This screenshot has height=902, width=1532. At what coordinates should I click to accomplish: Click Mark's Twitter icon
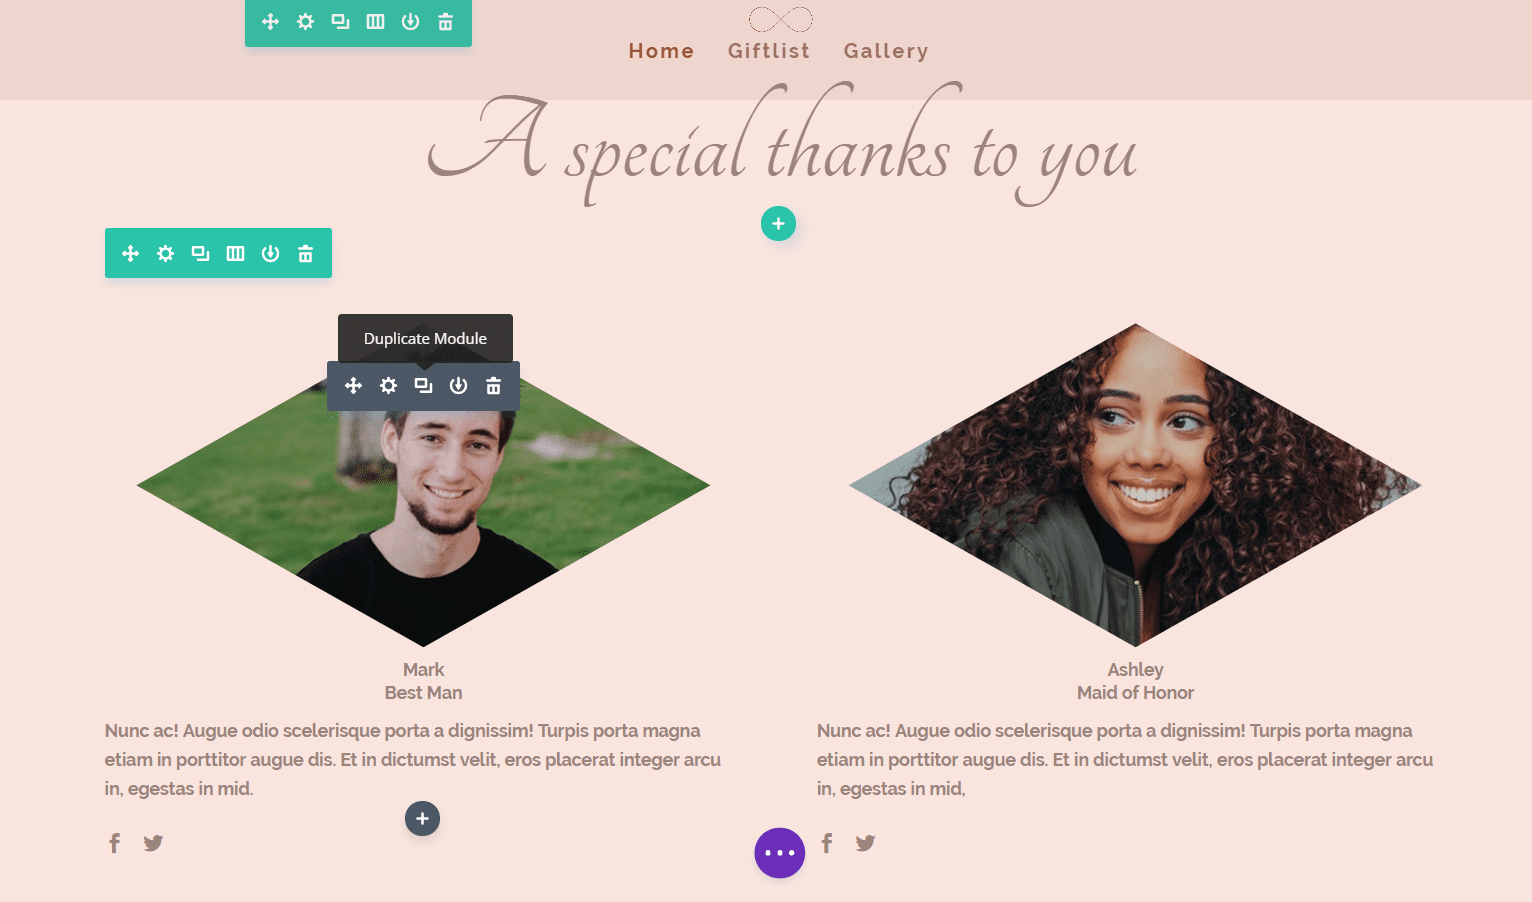pyautogui.click(x=153, y=843)
